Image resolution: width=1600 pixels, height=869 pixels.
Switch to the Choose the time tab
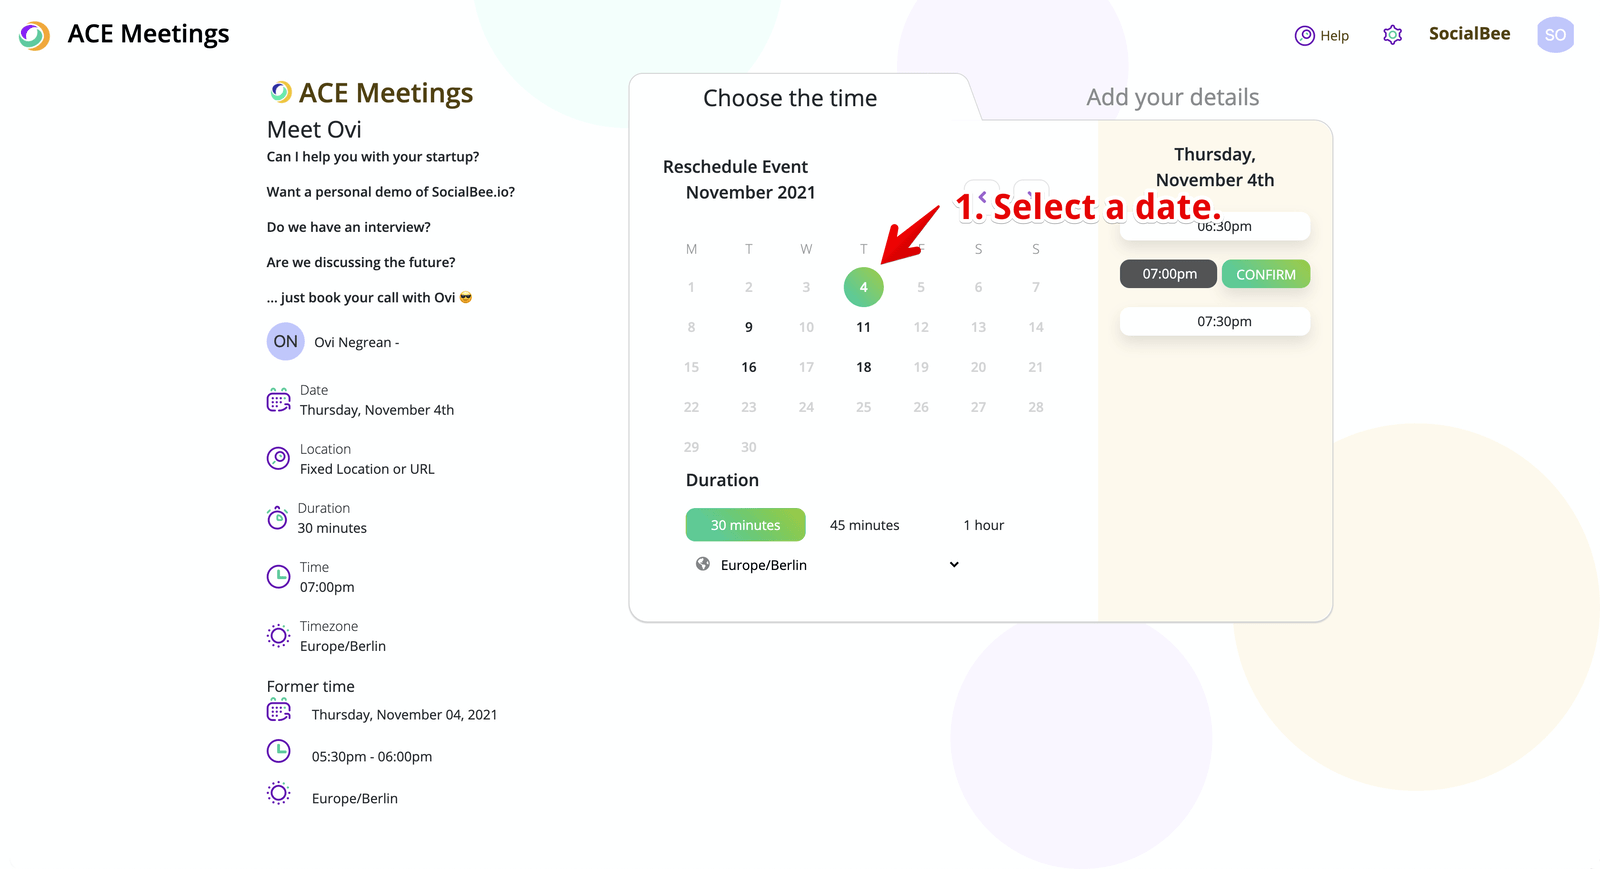point(790,98)
